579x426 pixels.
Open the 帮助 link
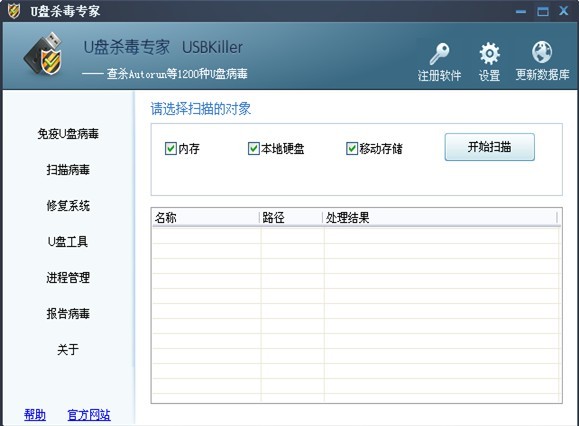coord(35,415)
